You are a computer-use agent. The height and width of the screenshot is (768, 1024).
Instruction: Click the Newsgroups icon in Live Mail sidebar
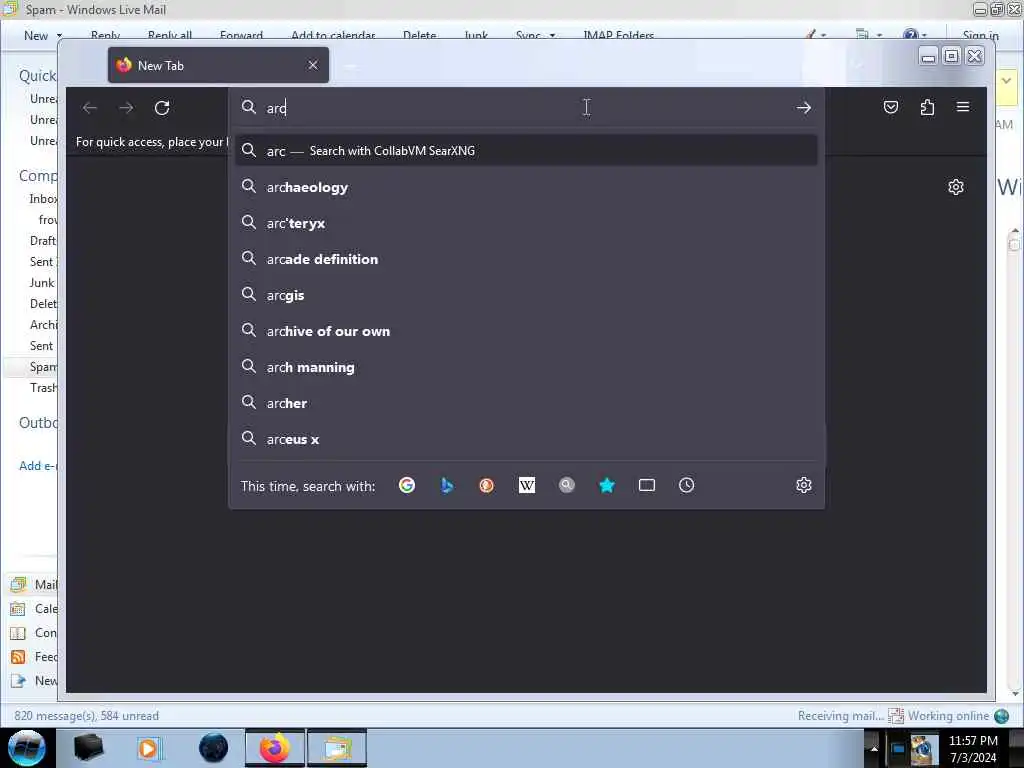tap(18, 681)
